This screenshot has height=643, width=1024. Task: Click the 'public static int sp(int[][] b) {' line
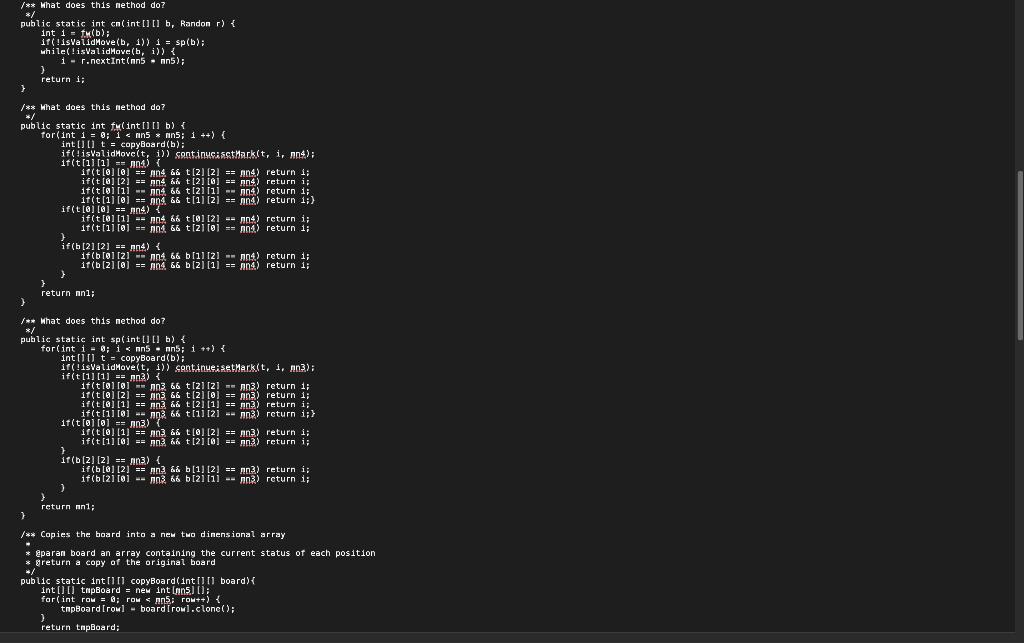103,339
